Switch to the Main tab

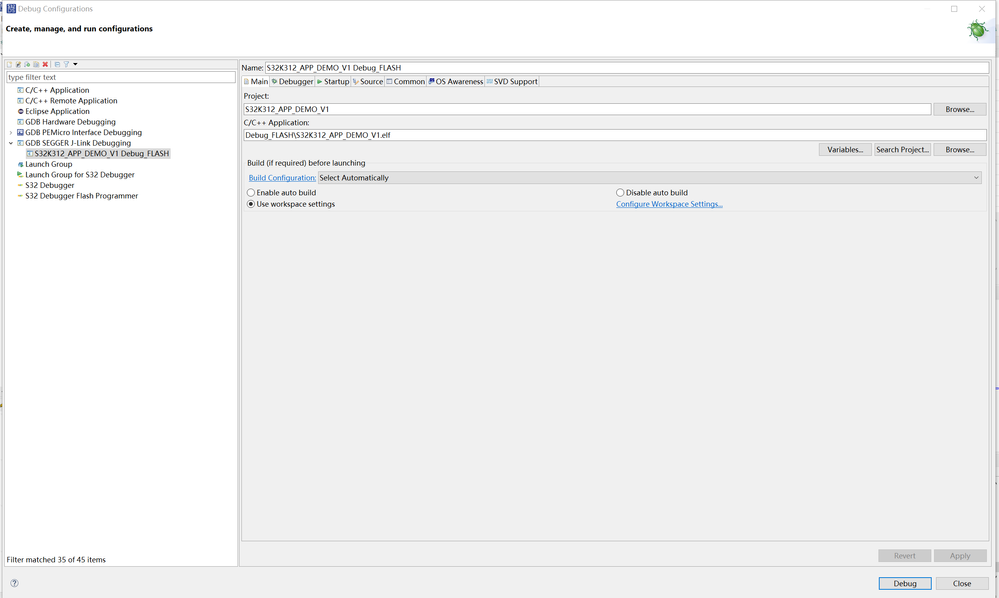[x=256, y=82]
